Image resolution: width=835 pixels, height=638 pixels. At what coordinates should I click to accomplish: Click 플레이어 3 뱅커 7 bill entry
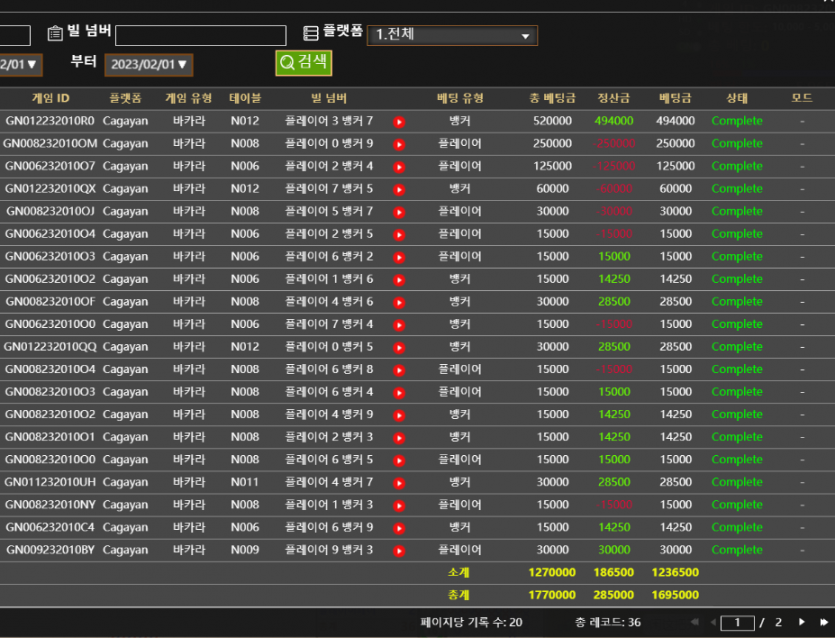[x=329, y=121]
